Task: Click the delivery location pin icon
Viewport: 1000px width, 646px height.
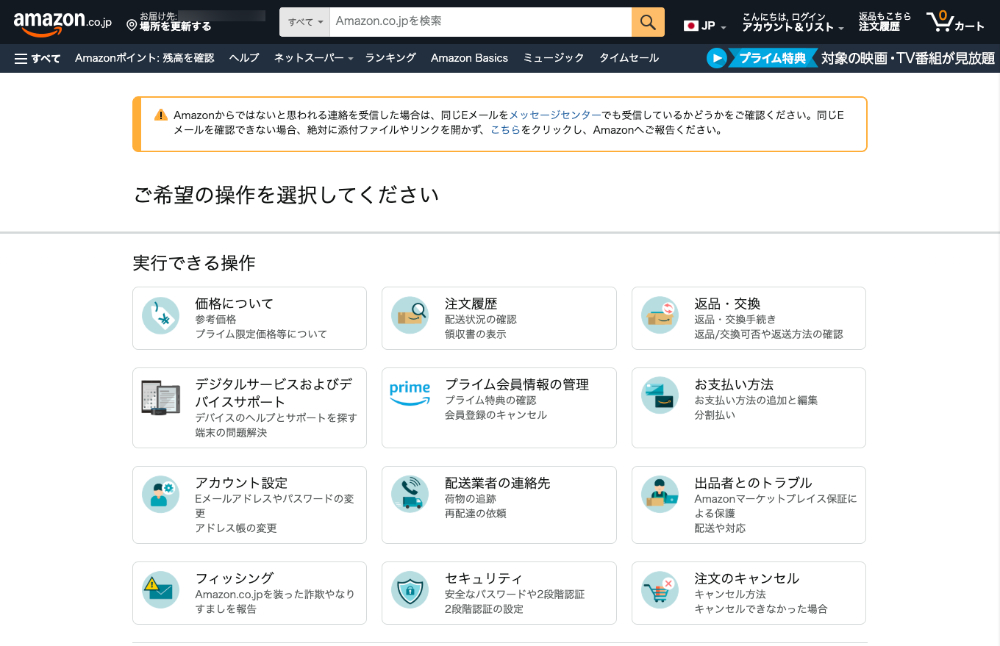Action: click(132, 26)
